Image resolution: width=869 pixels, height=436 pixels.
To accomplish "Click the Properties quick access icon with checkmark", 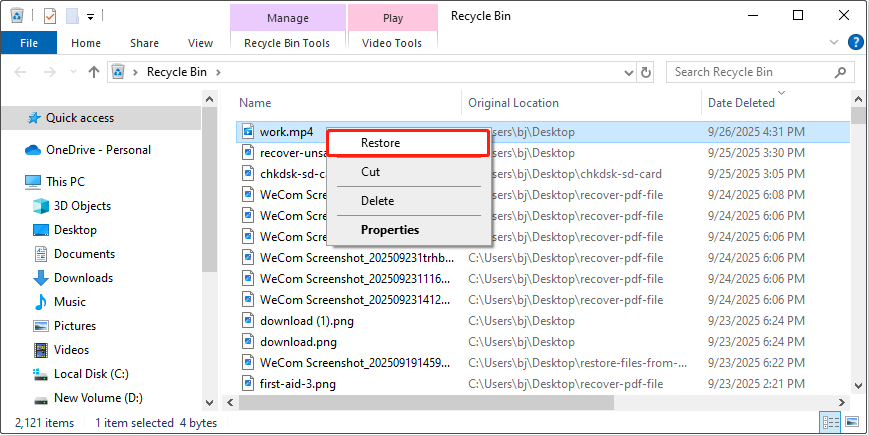I will coord(50,16).
